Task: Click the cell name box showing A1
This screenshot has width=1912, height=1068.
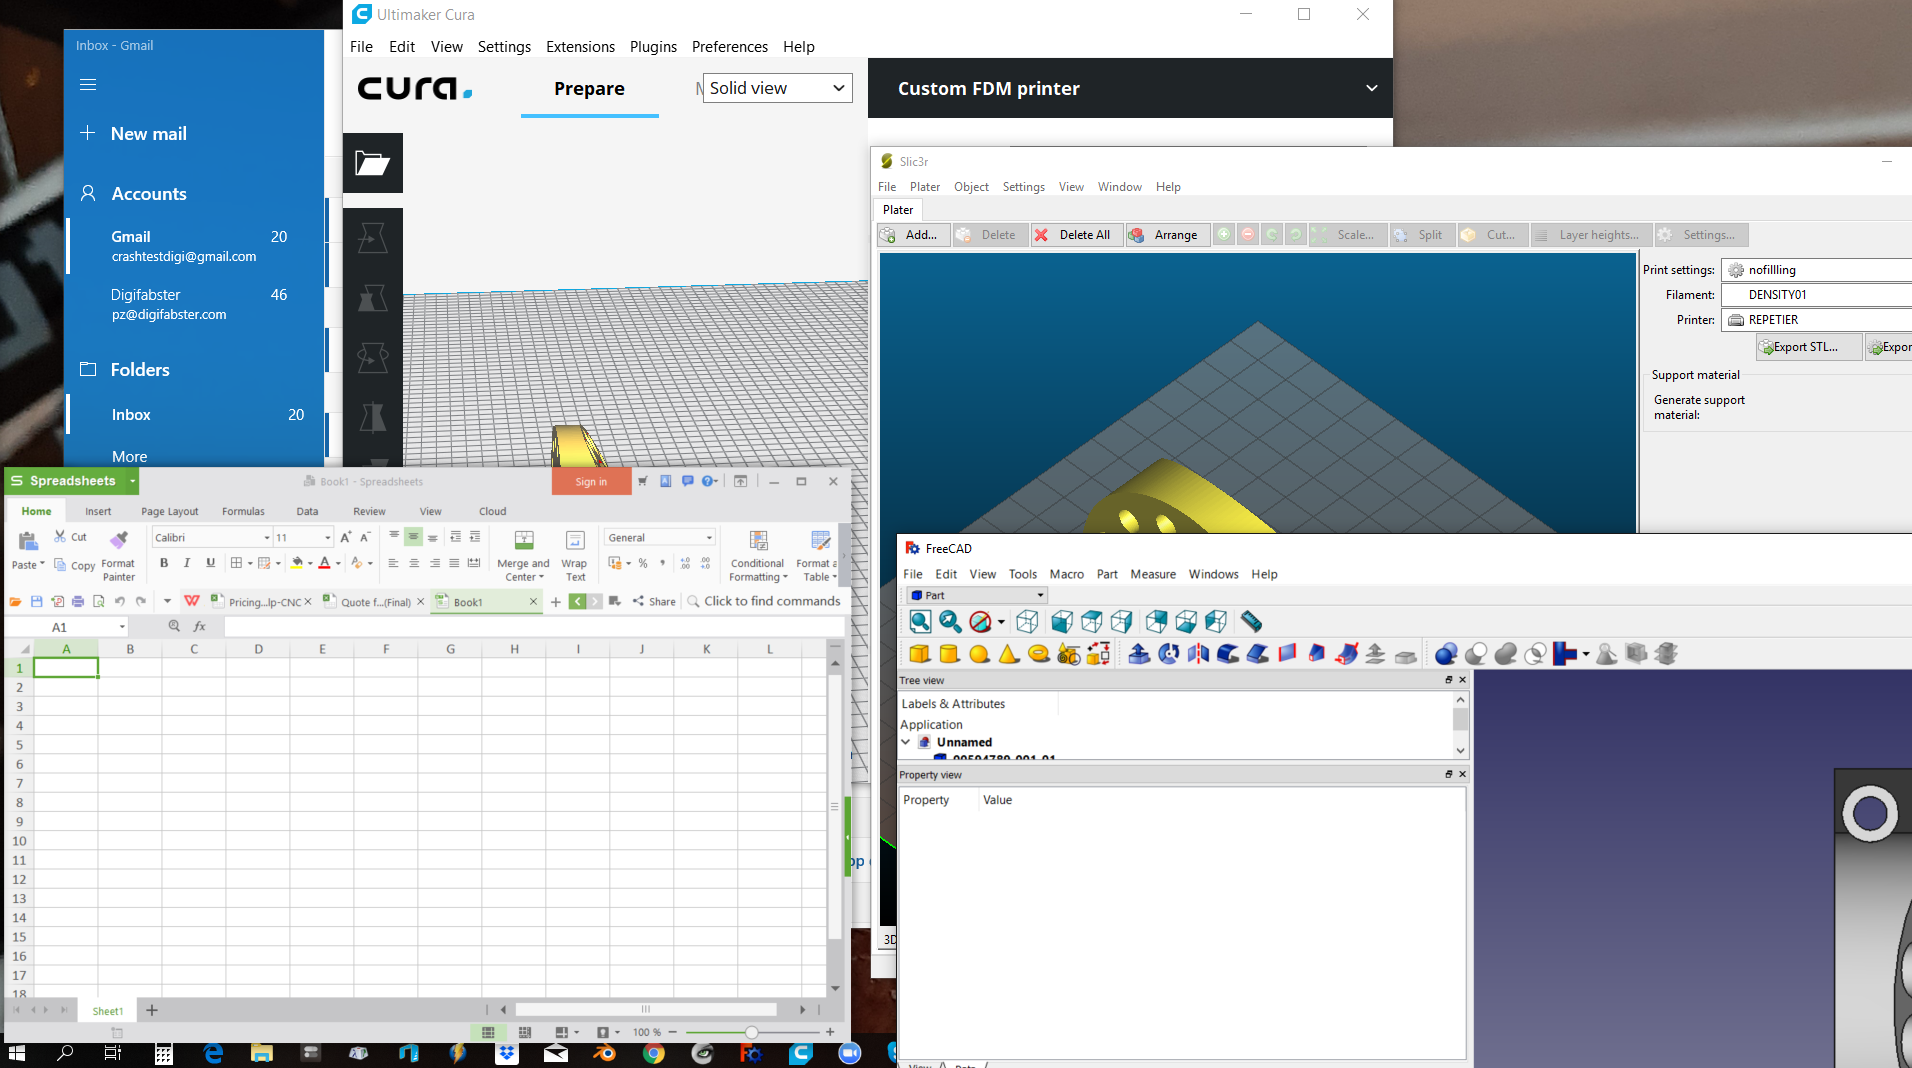Action: (68, 627)
